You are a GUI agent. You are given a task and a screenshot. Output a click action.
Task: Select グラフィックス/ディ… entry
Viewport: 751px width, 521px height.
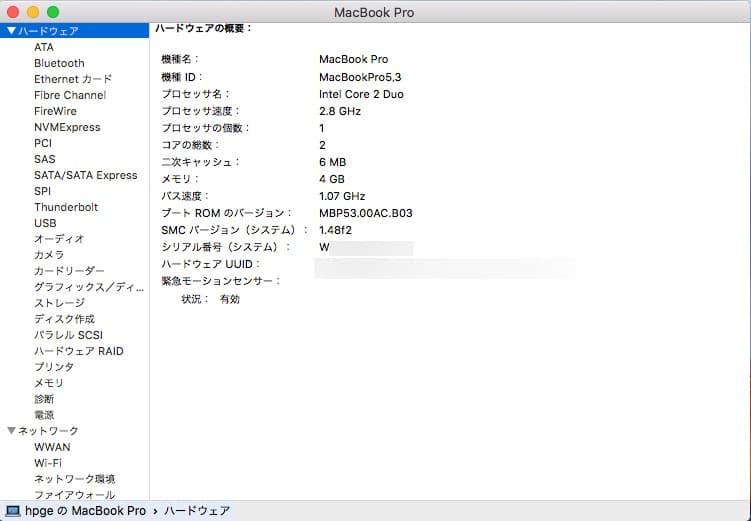[x=89, y=287]
